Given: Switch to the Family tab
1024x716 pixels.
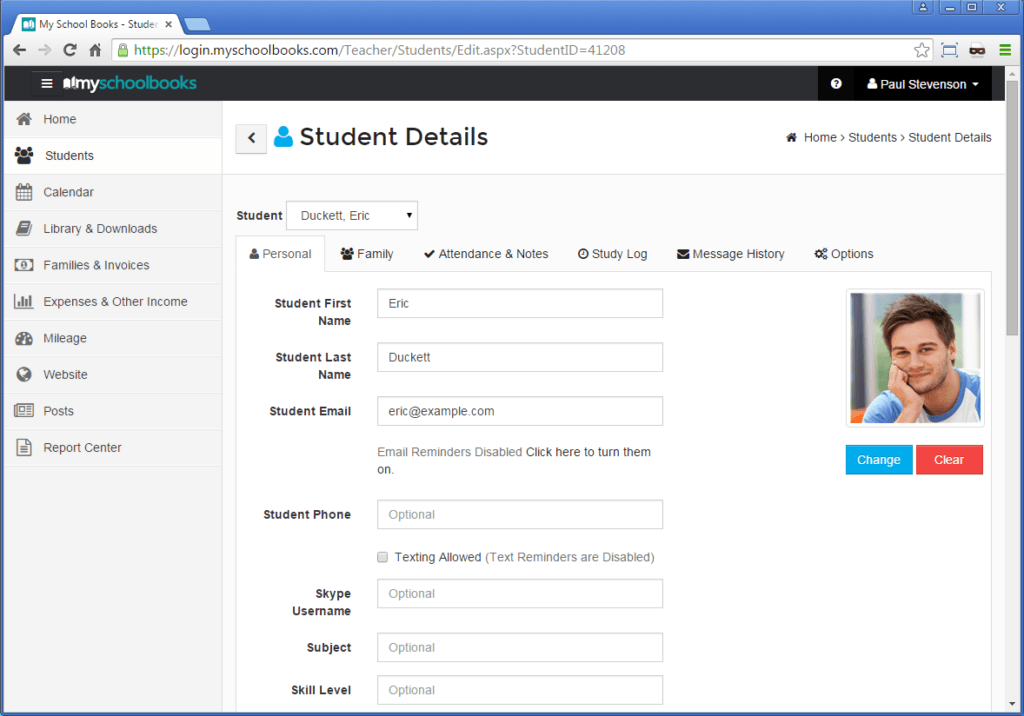Looking at the screenshot, I should (x=366, y=253).
